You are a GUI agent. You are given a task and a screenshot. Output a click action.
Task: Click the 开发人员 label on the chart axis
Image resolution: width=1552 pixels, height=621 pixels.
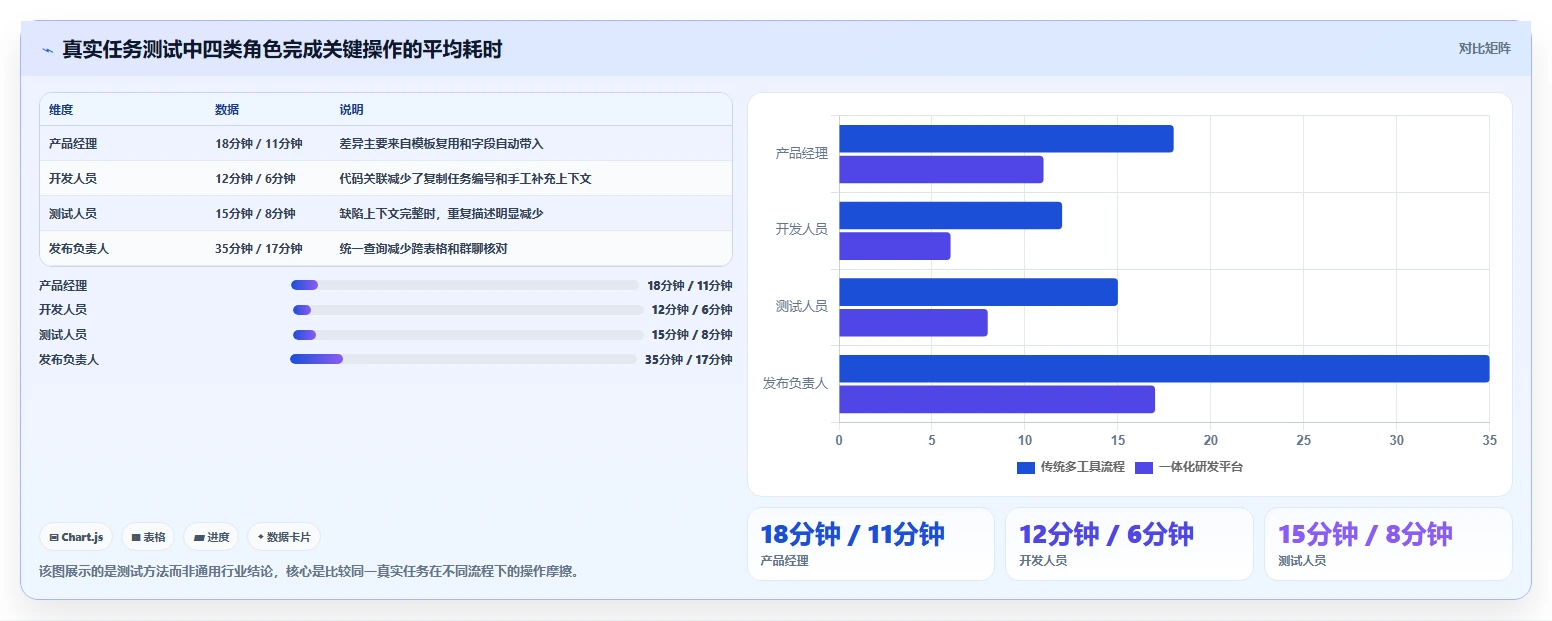point(802,230)
